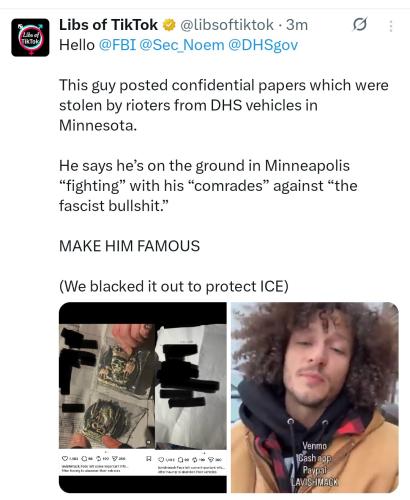Open the @FBI mention
The image size is (410, 500).
pos(117,45)
